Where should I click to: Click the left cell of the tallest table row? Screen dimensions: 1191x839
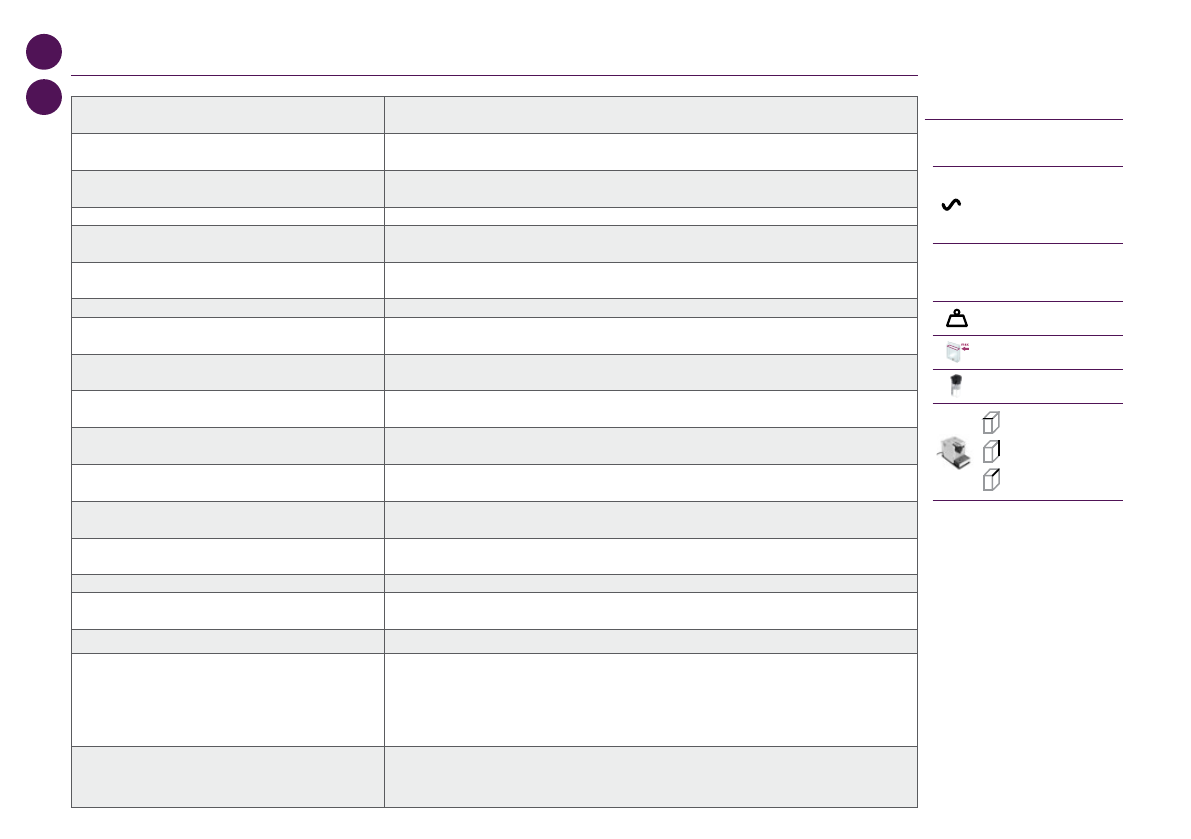pyautogui.click(x=228, y=699)
